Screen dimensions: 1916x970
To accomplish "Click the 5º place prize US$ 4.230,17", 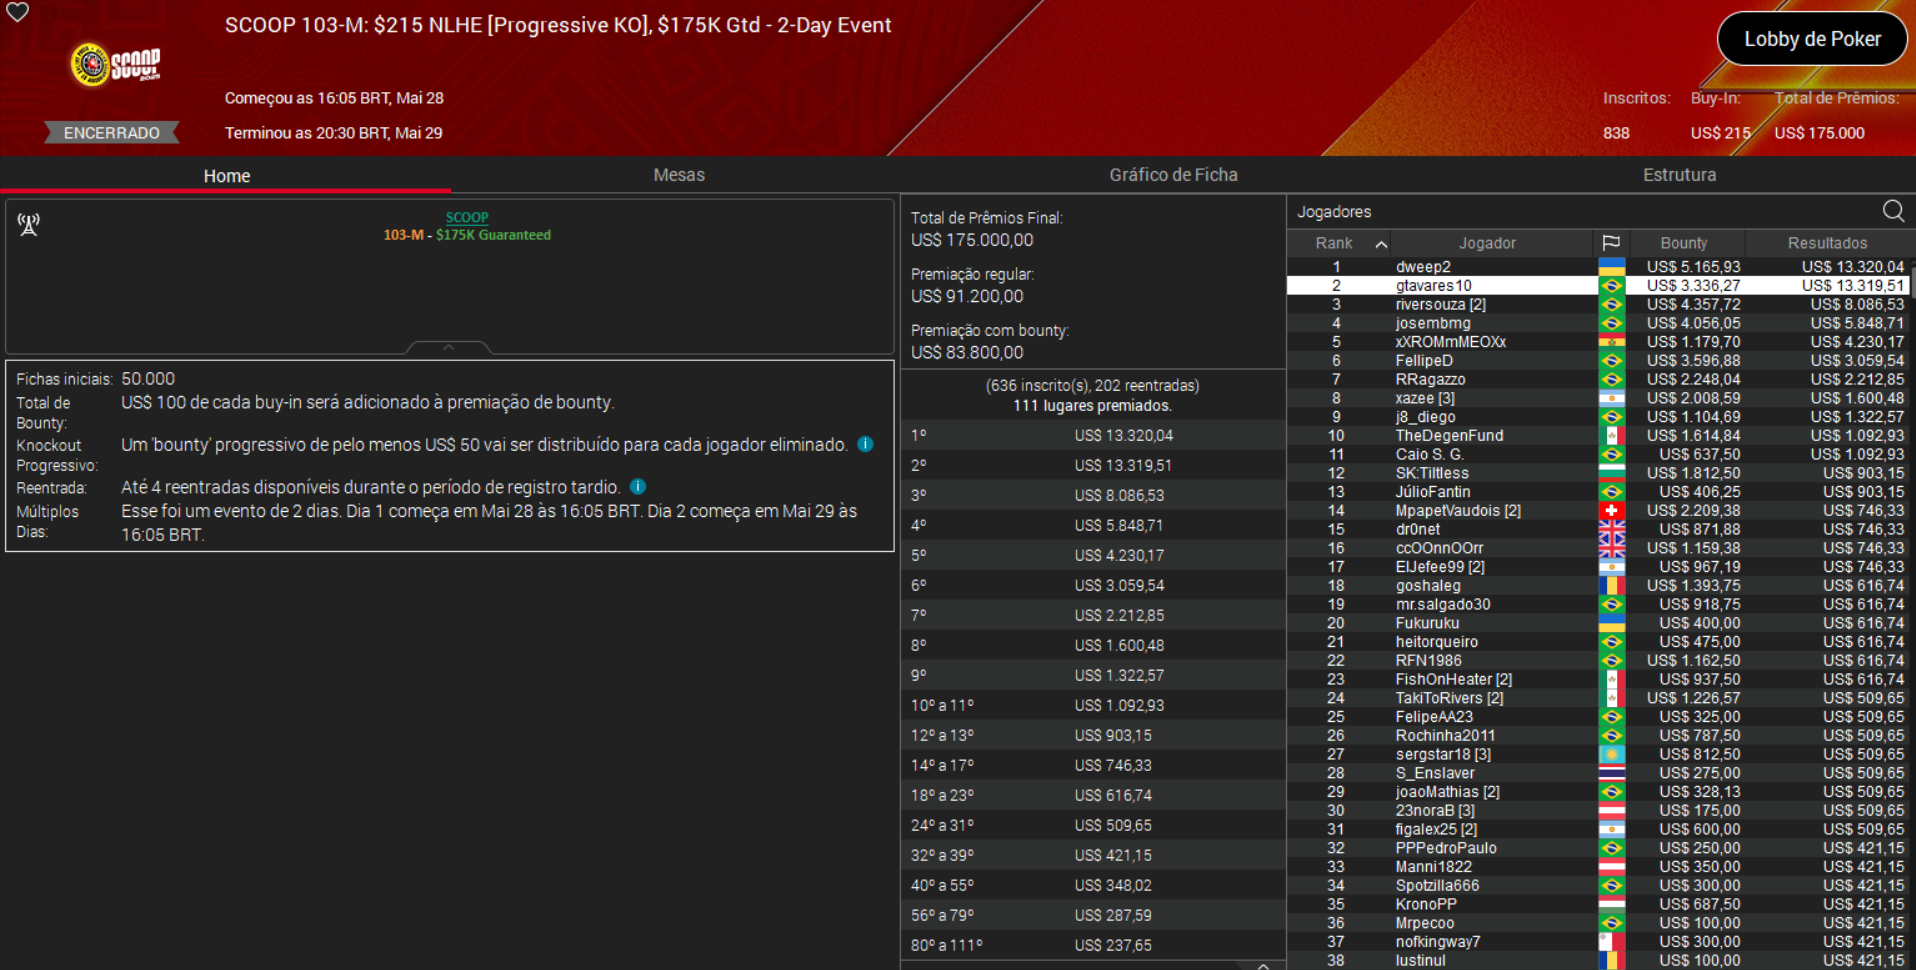I will coord(1119,555).
